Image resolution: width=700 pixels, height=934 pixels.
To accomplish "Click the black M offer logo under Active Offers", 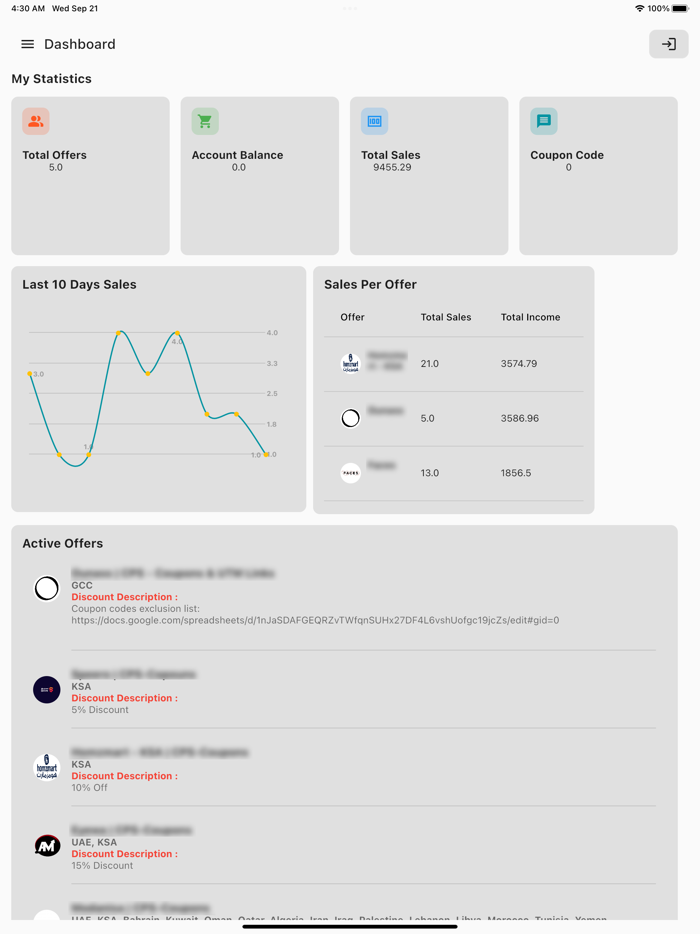I will (47, 845).
